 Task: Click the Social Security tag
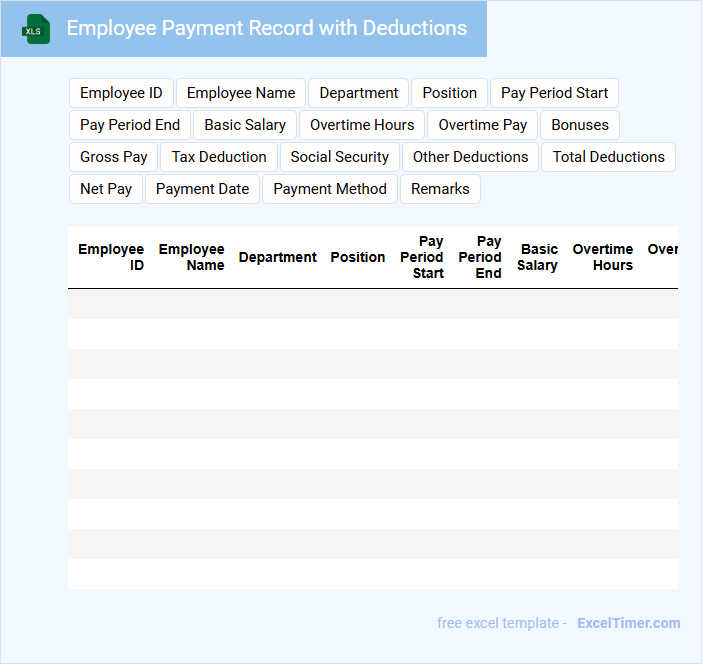[339, 157]
